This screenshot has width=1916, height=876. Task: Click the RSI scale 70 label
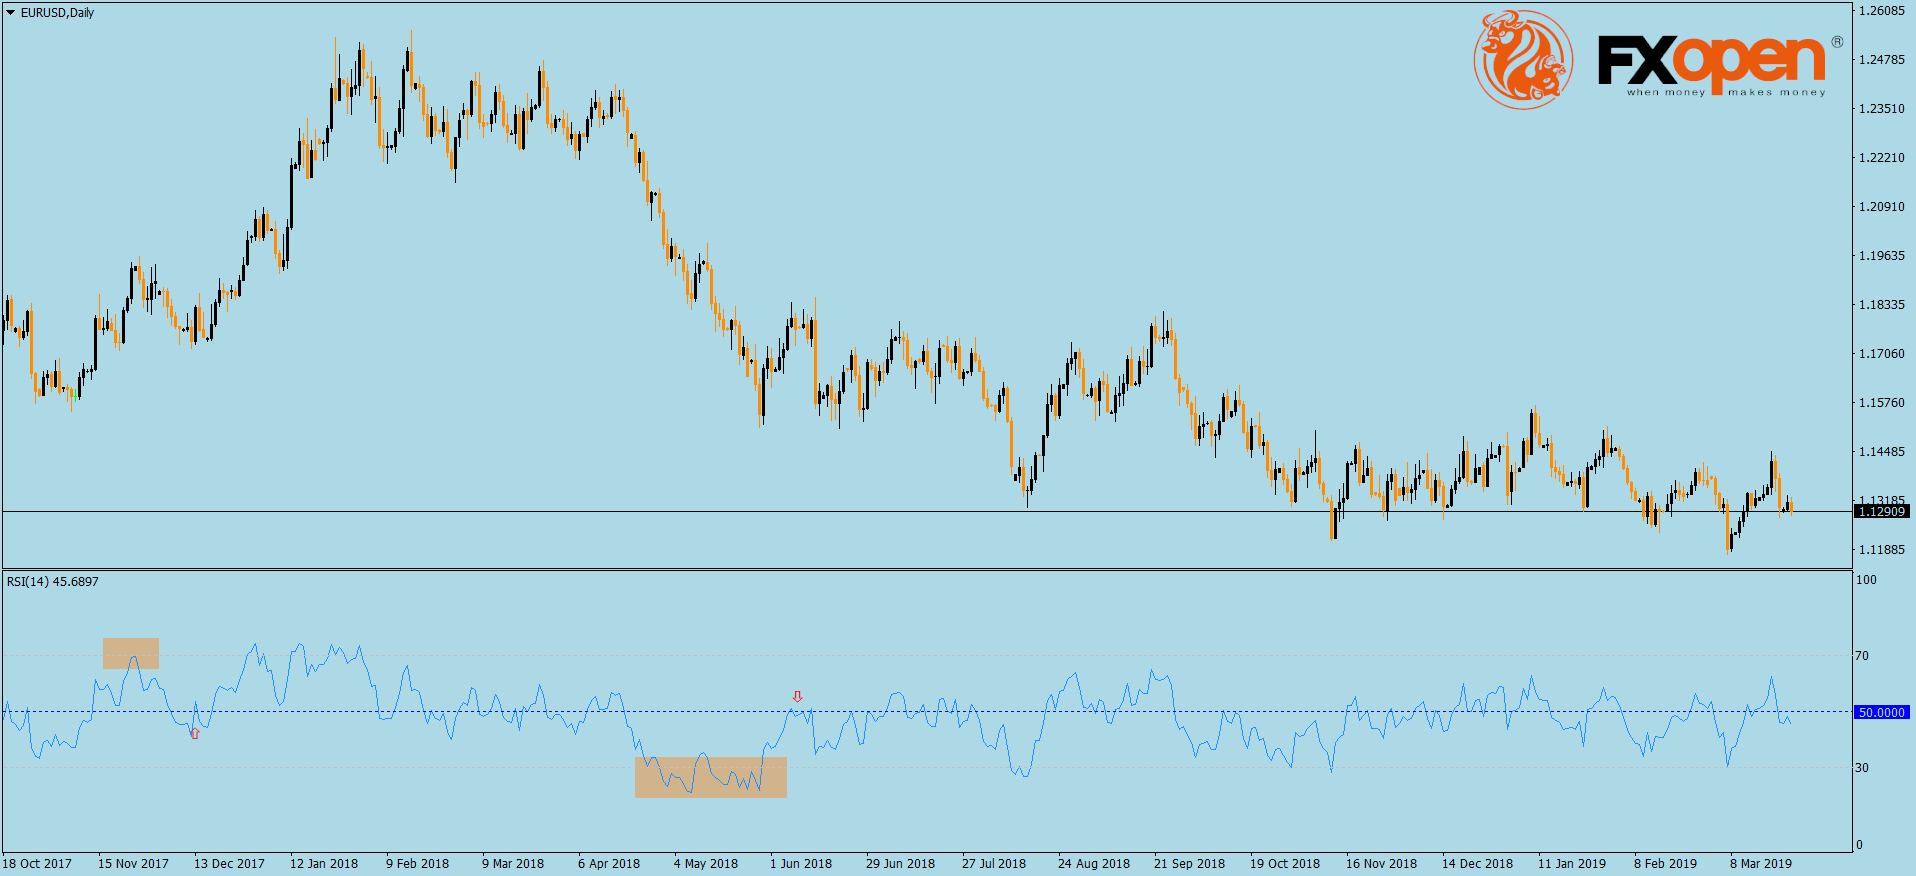[1861, 656]
